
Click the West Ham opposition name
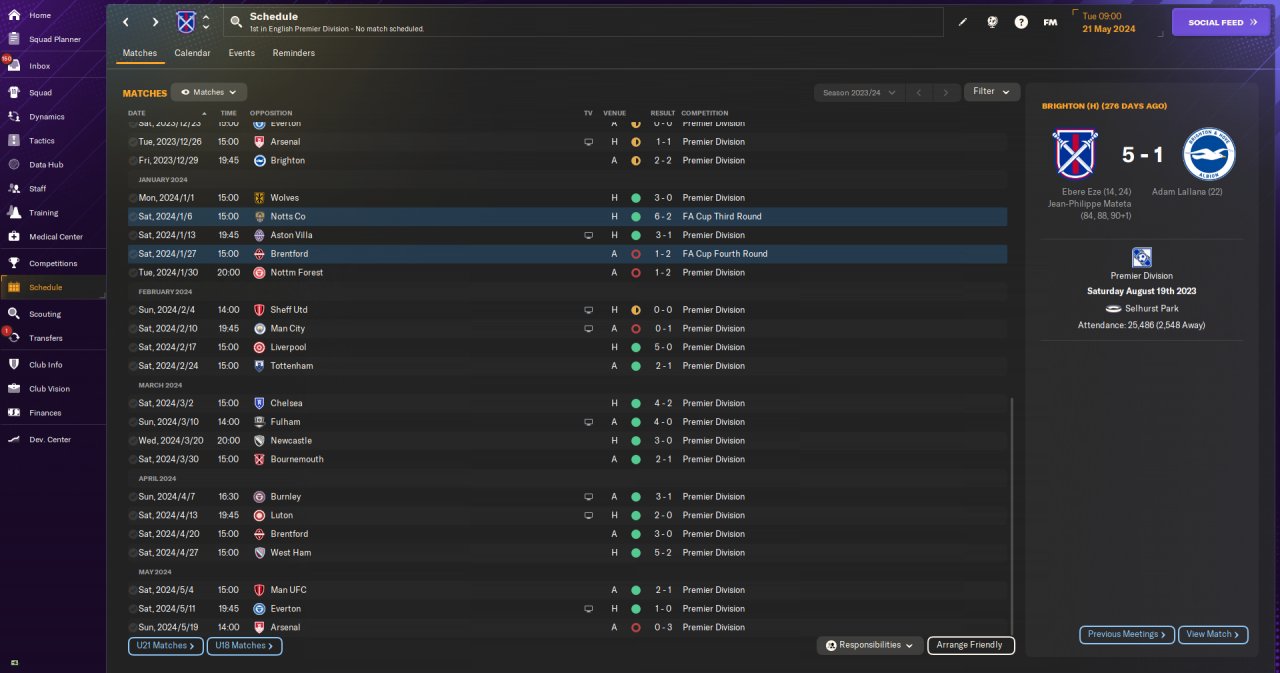tap(291, 553)
